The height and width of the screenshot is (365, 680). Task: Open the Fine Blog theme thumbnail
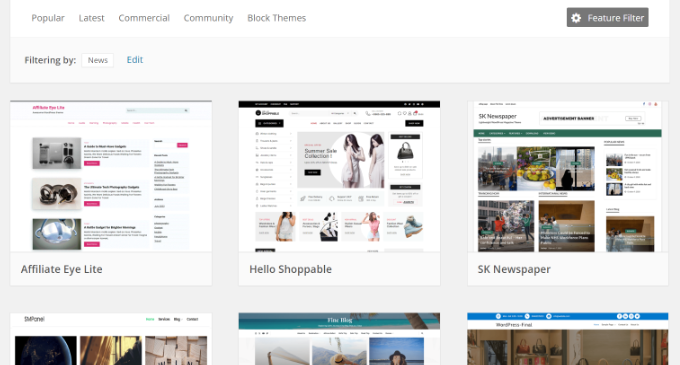[x=339, y=339]
